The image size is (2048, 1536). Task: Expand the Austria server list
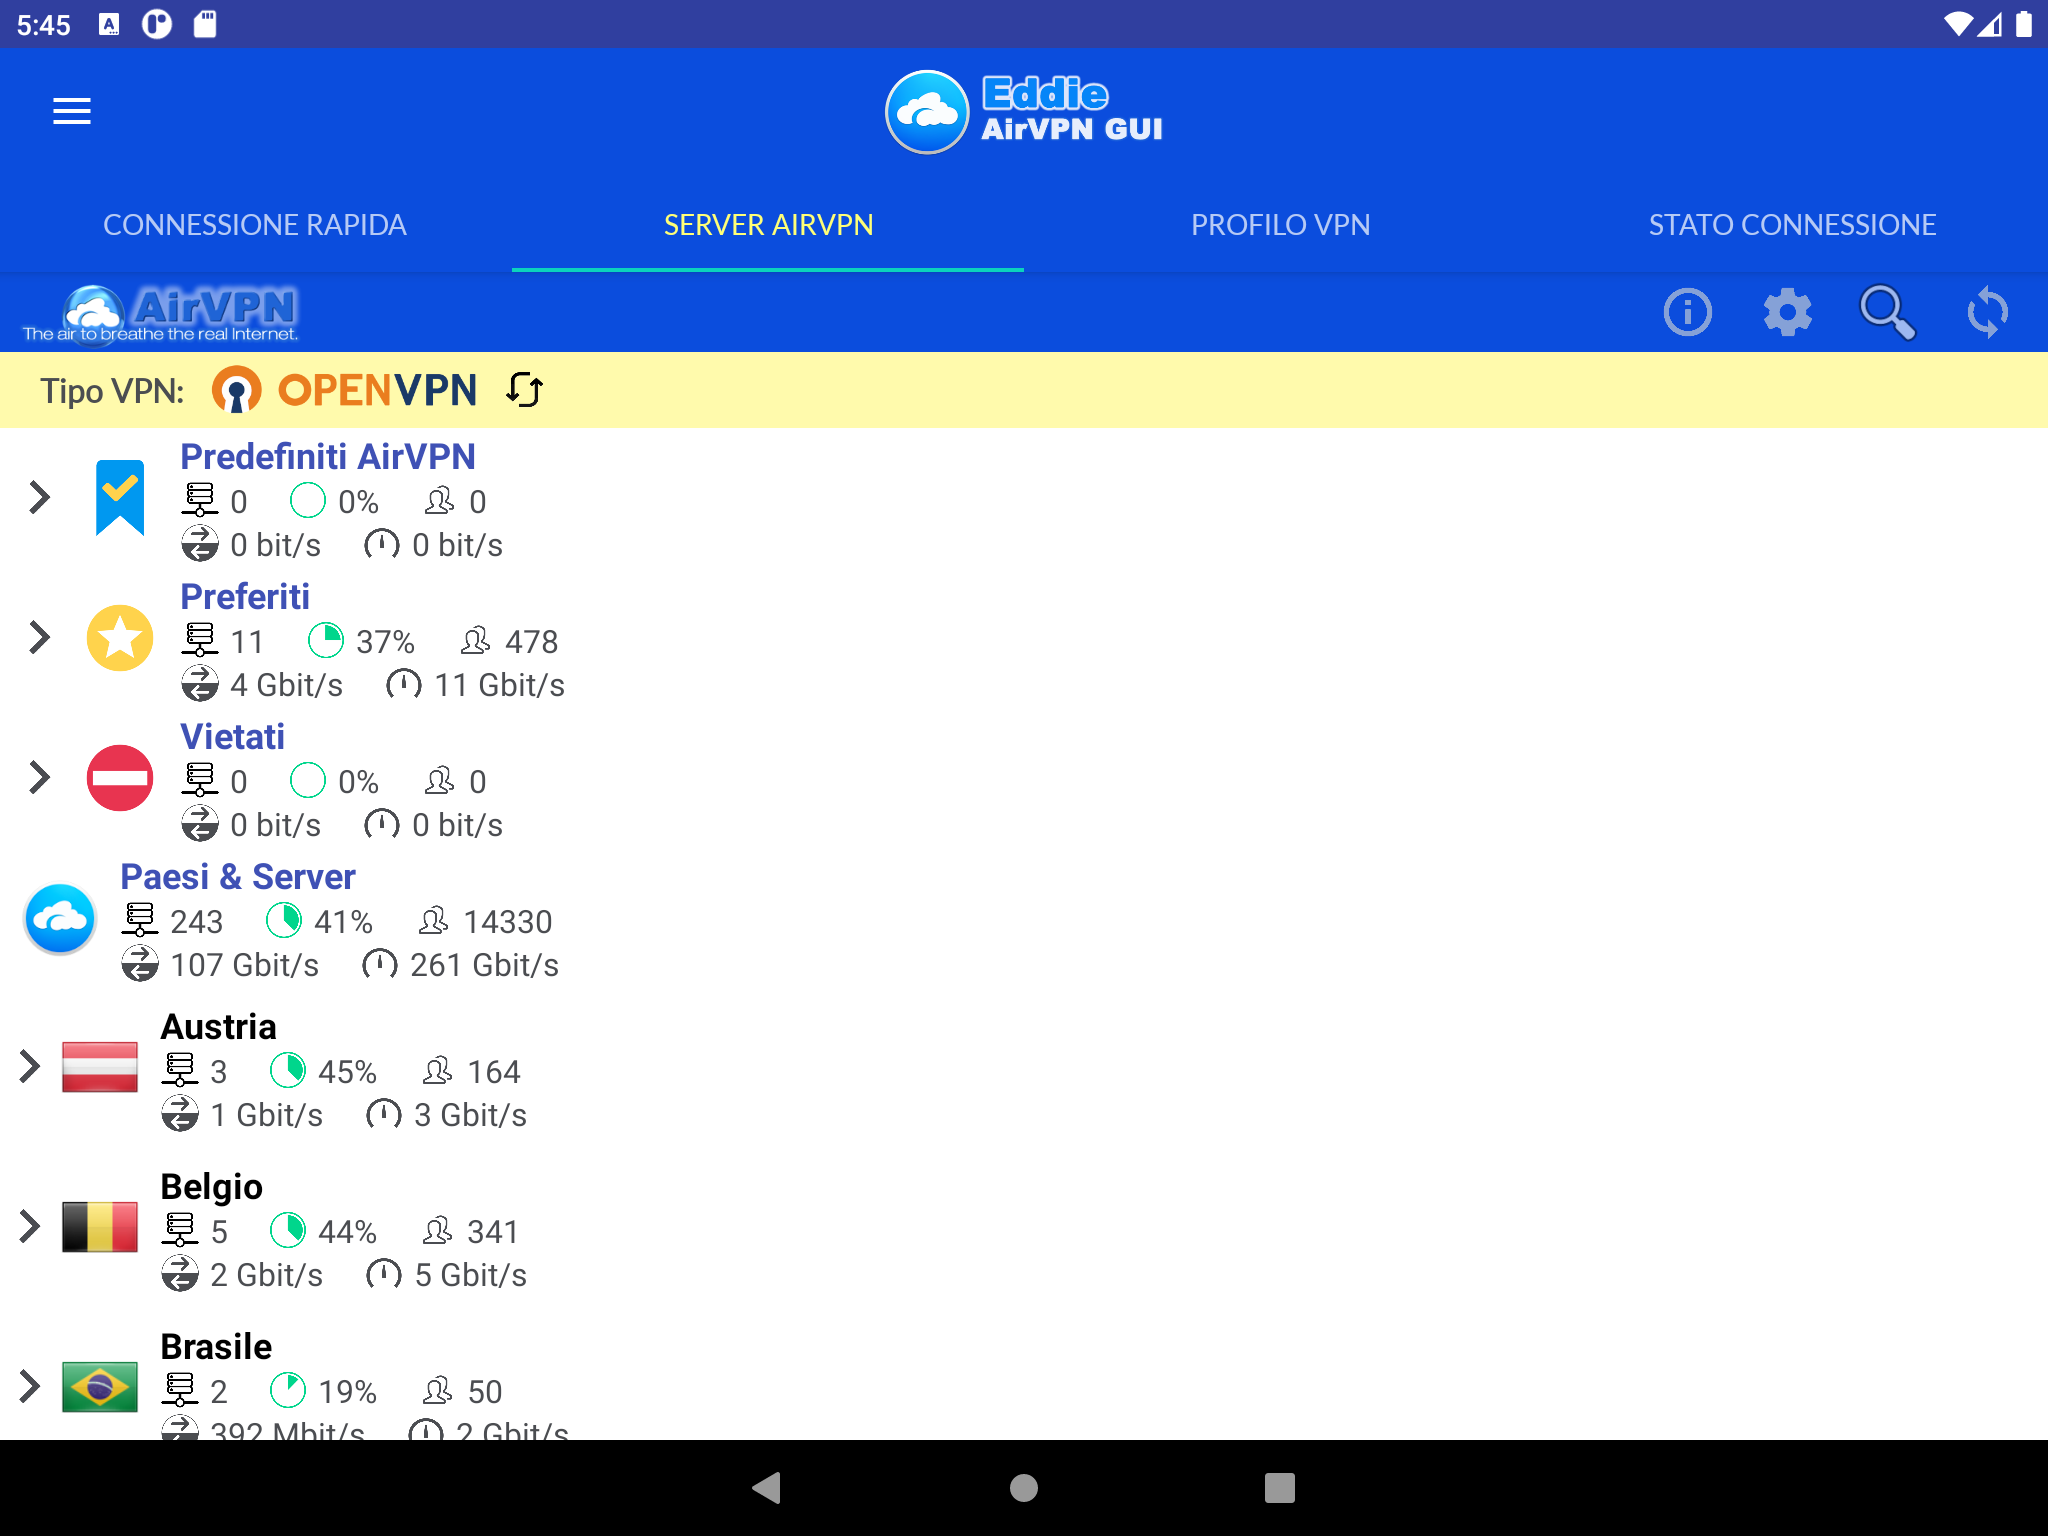[x=29, y=1067]
